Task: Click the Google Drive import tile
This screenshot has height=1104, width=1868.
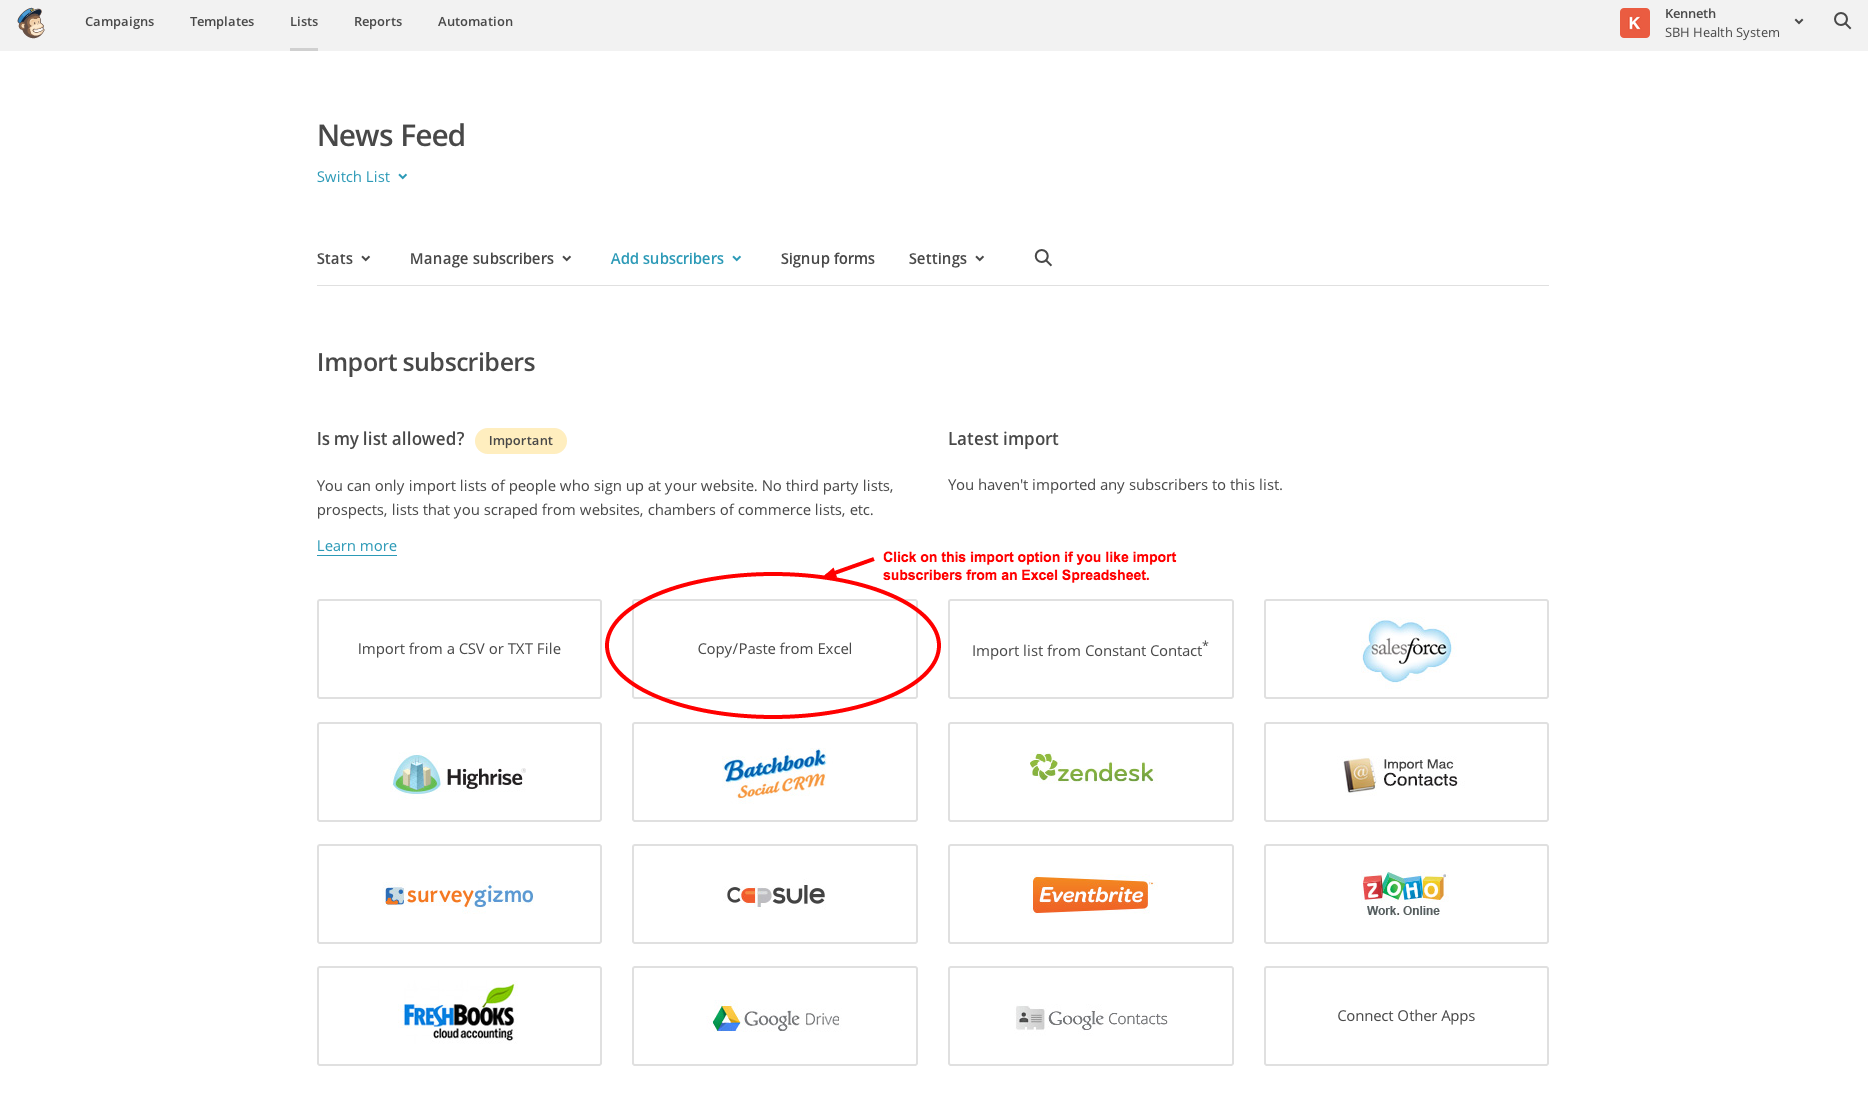Action: click(774, 1016)
